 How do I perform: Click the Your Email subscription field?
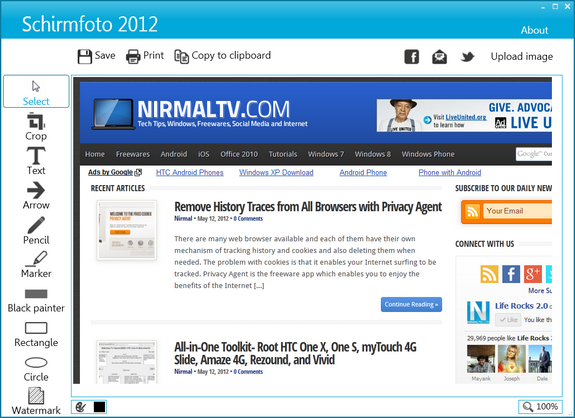pyautogui.click(x=517, y=211)
